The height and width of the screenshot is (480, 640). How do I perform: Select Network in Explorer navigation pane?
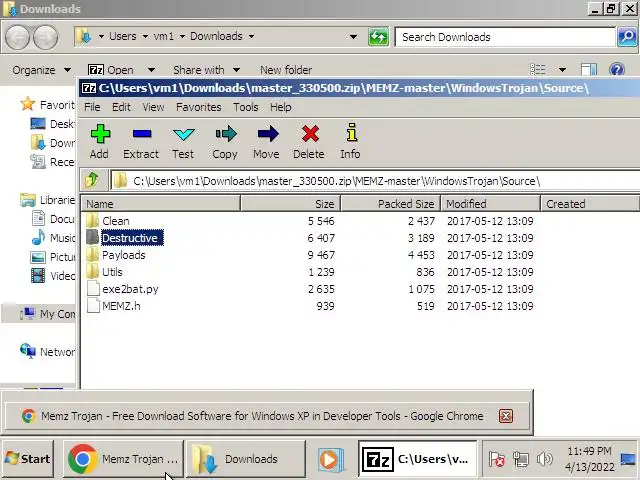[x=48, y=351]
